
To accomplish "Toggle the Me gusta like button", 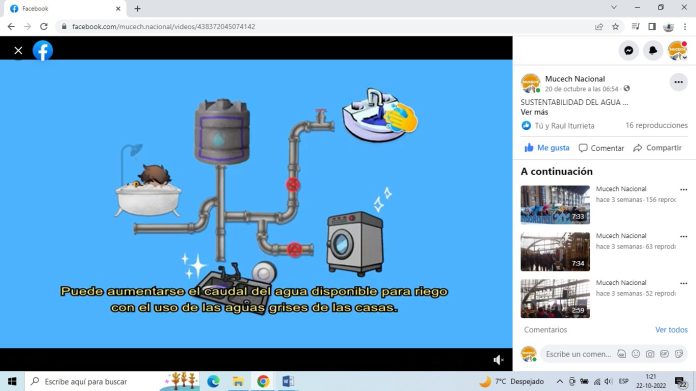I will [x=547, y=148].
